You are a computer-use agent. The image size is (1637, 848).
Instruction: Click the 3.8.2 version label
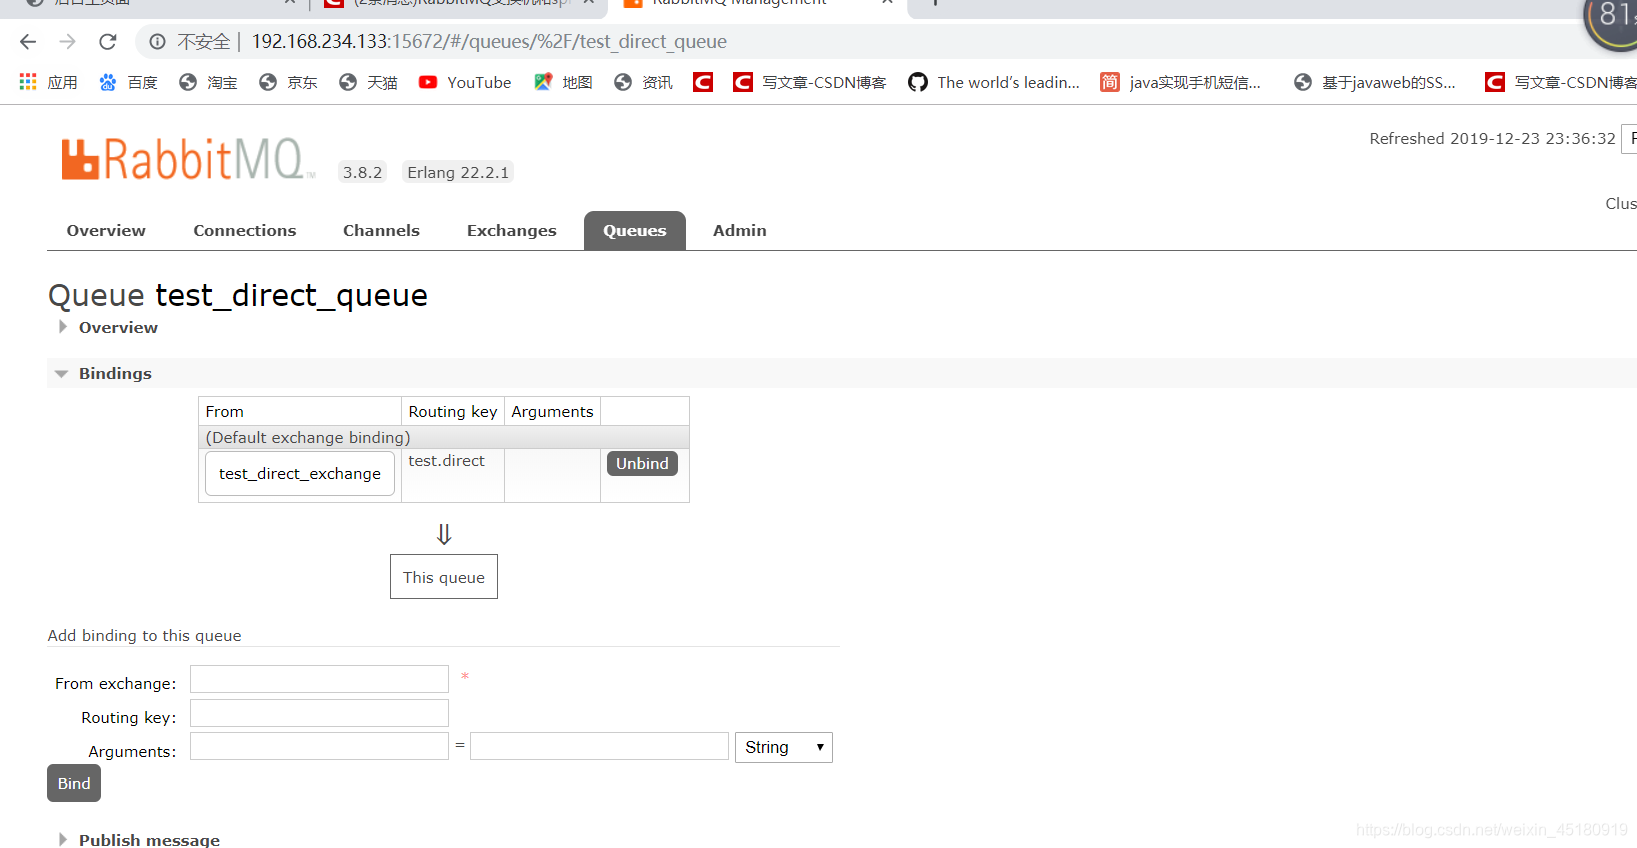[362, 172]
